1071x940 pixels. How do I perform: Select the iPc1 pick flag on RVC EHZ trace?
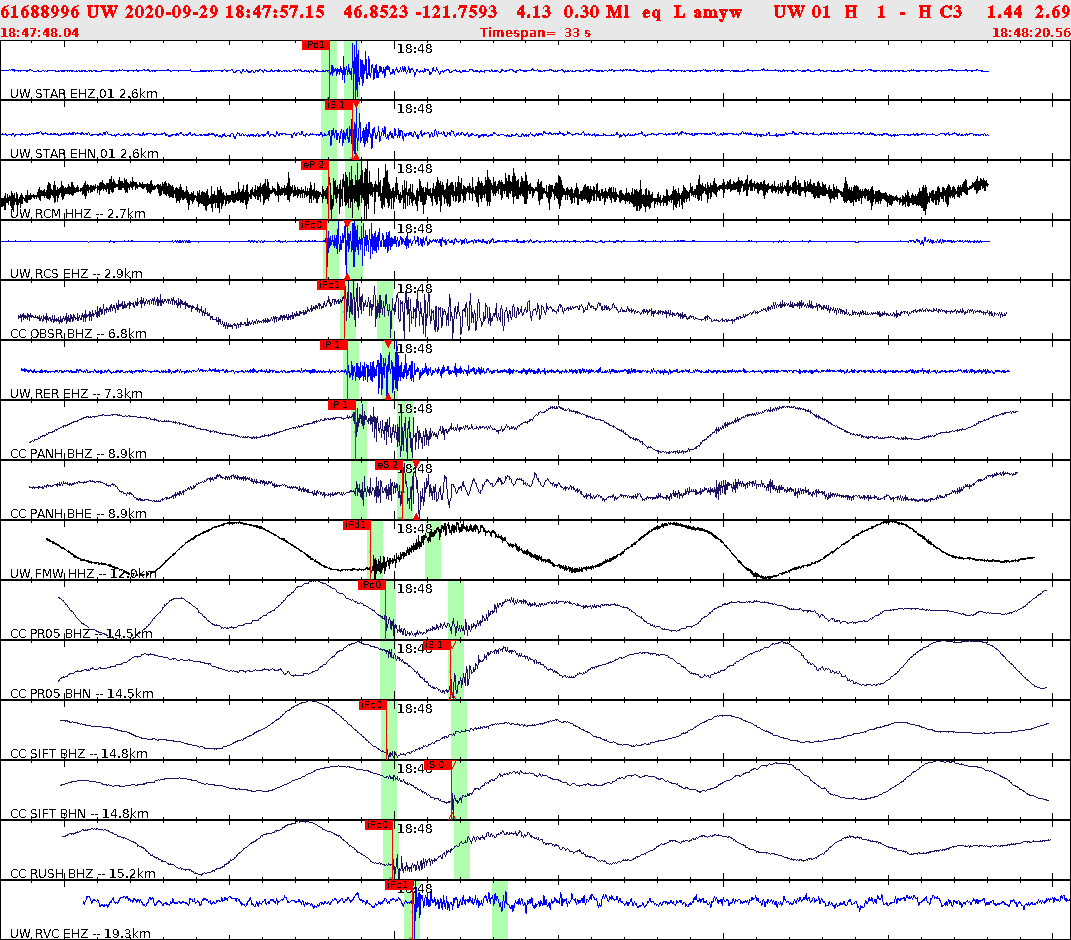pyautogui.click(x=396, y=884)
